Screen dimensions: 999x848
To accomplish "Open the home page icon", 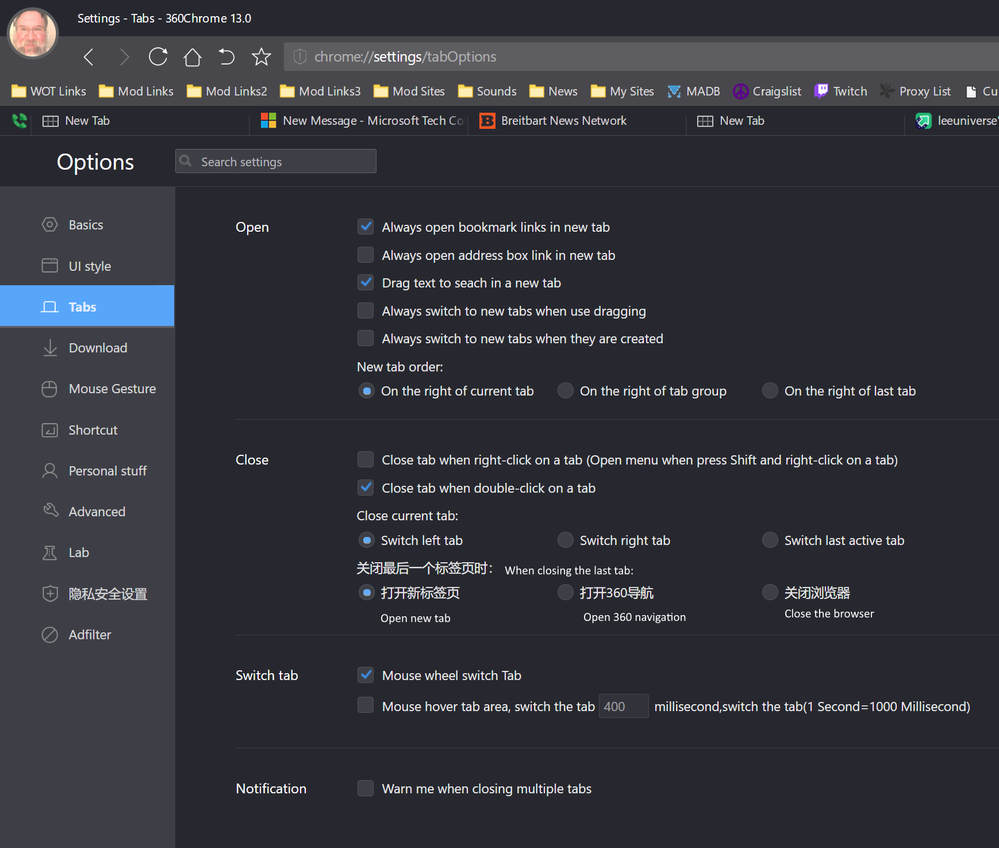I will pos(192,57).
